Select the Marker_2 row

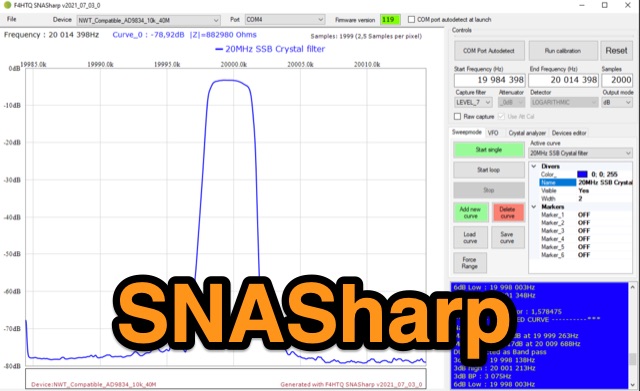point(585,223)
